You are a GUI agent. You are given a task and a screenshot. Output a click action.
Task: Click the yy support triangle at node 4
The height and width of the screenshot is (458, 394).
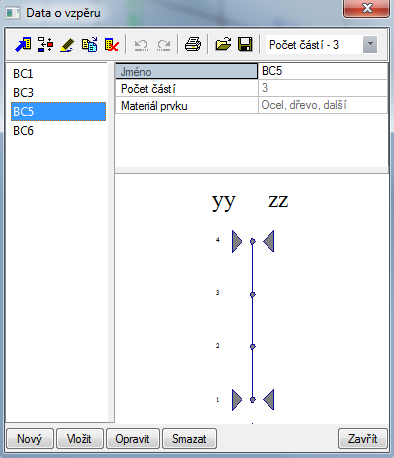(237, 241)
